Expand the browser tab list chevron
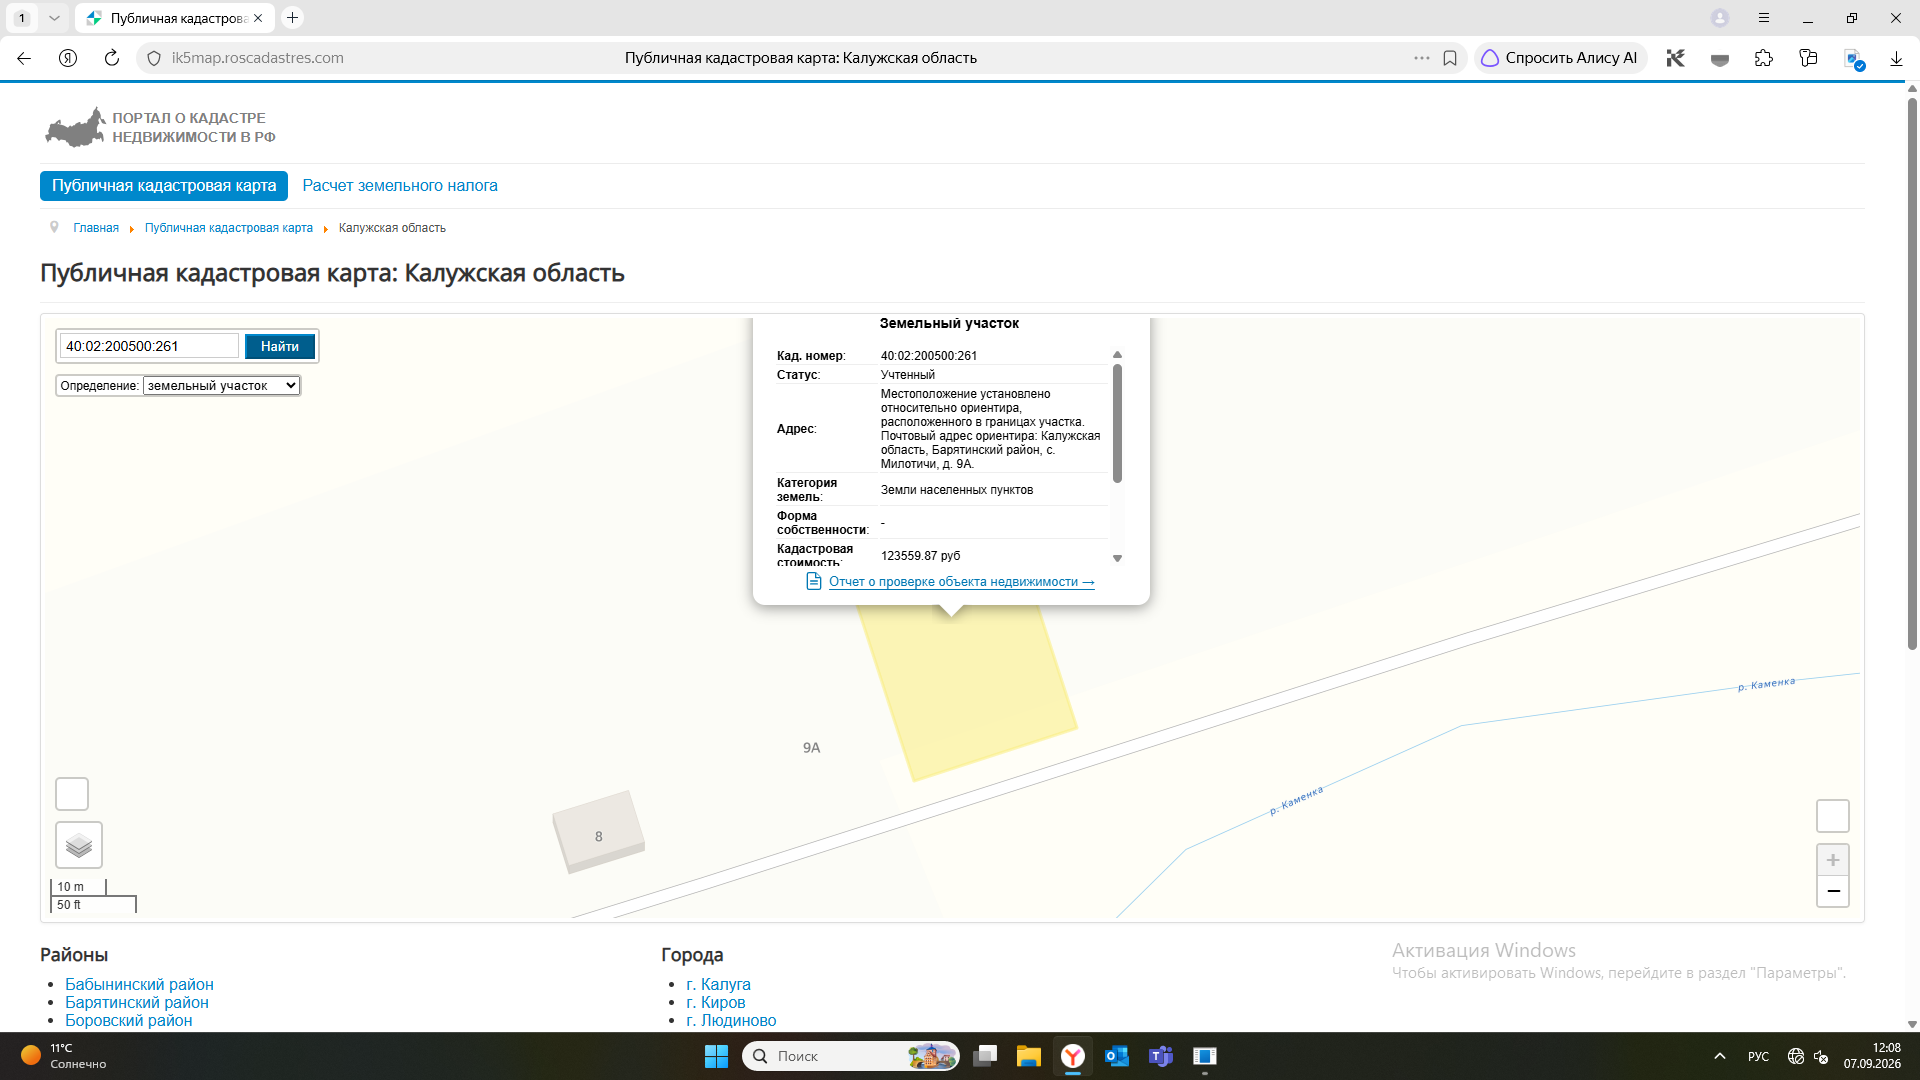 coord(54,18)
